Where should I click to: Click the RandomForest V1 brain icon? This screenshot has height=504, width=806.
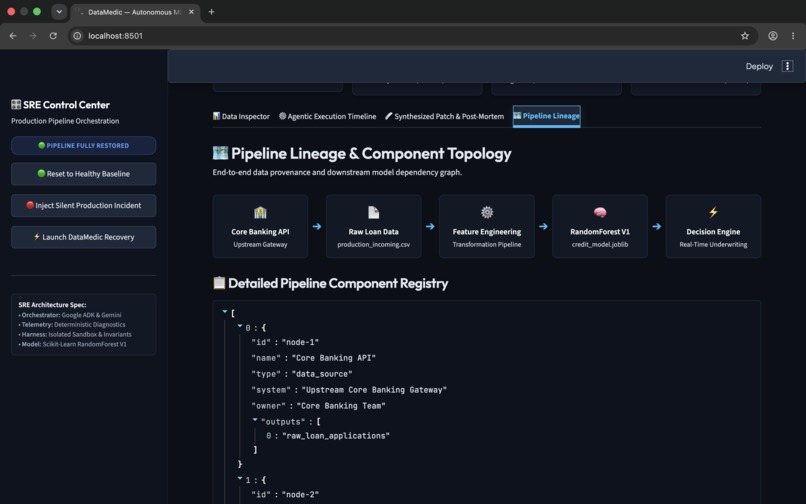[600, 212]
